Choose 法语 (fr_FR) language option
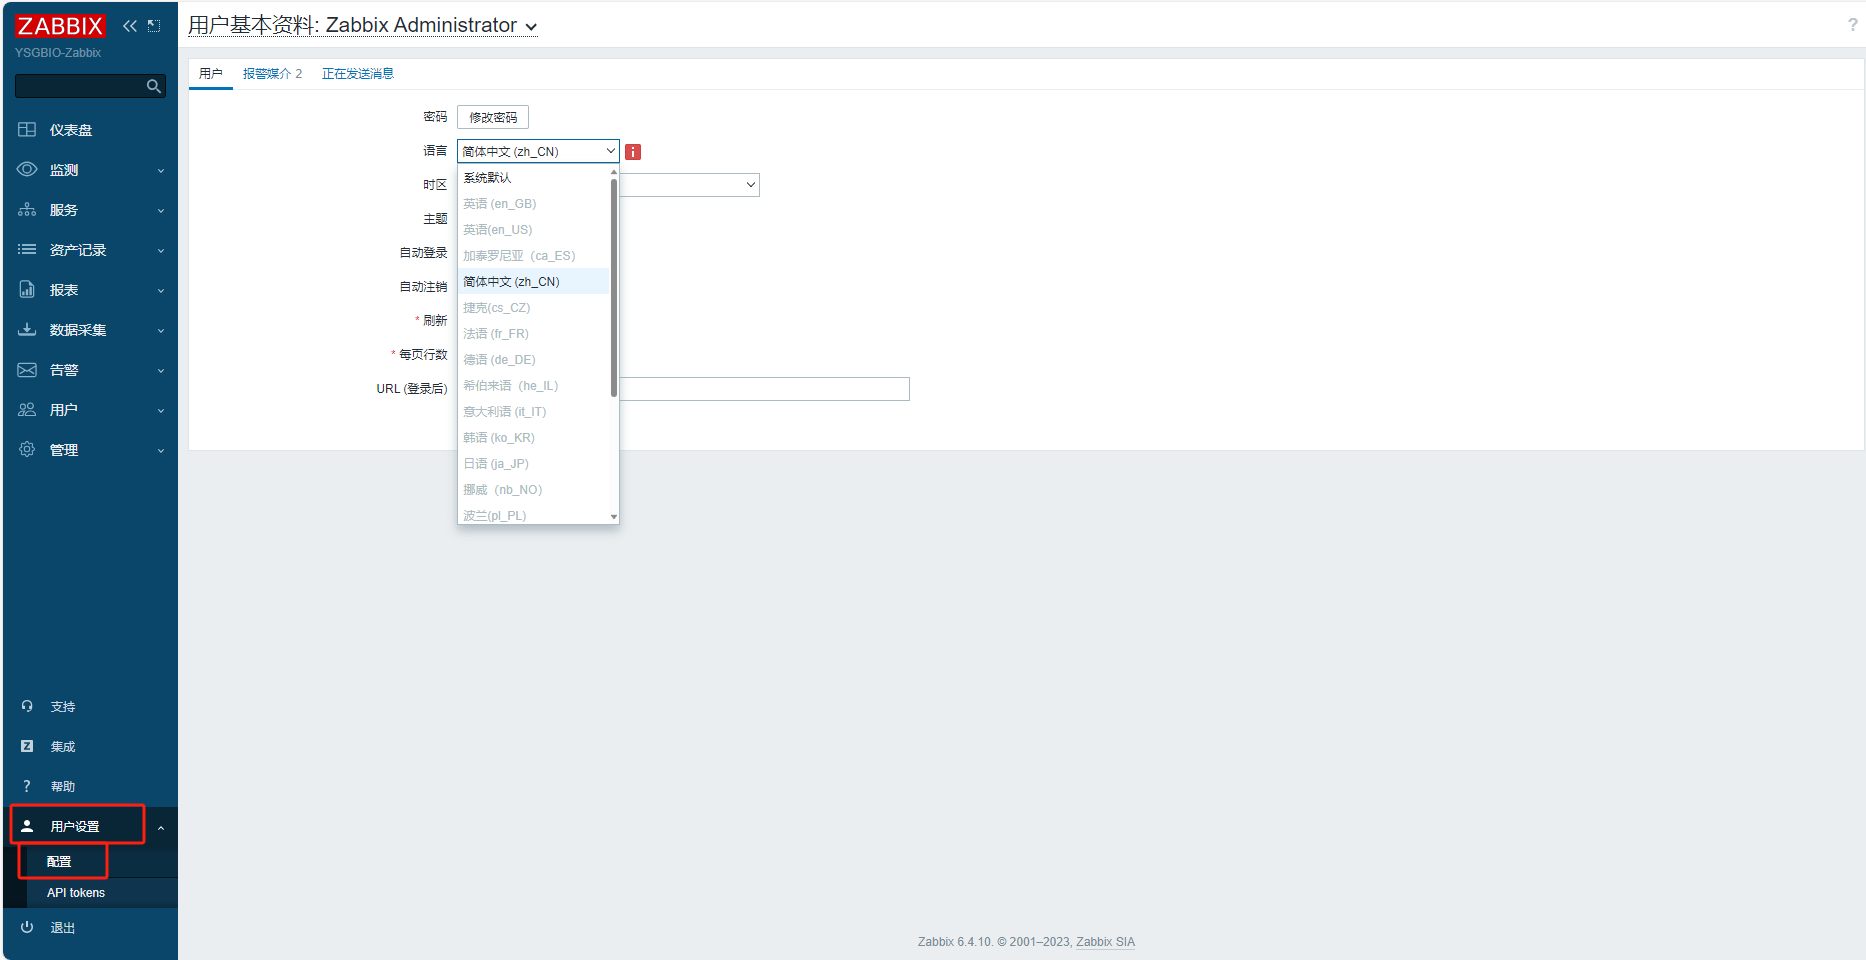The image size is (1866, 960). coord(534,334)
